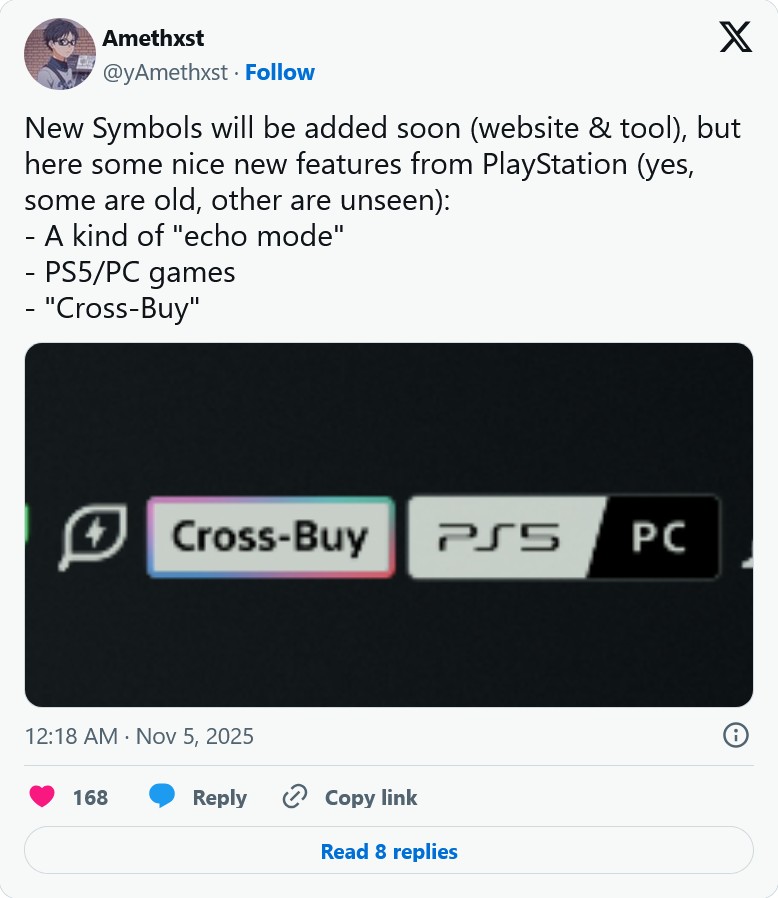This screenshot has width=778, height=898.
Task: Like the tweet with the heart icon
Action: [41, 797]
